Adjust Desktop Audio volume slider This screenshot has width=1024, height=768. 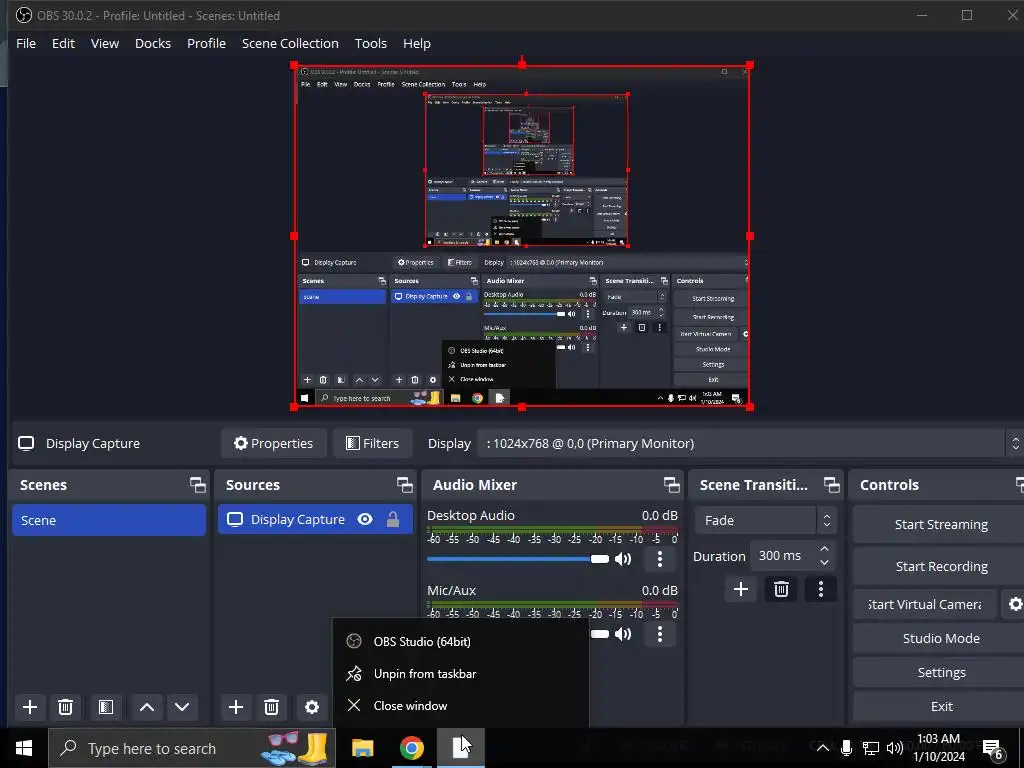pyautogui.click(x=518, y=559)
